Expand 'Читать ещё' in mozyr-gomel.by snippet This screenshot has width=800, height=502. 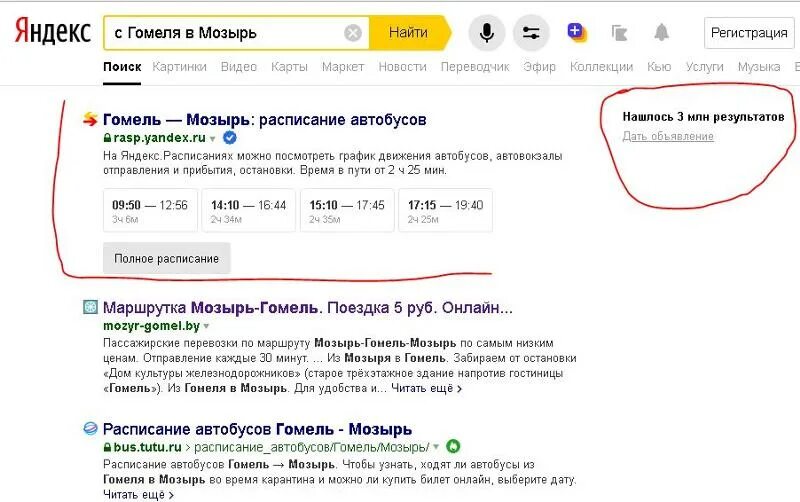426,388
